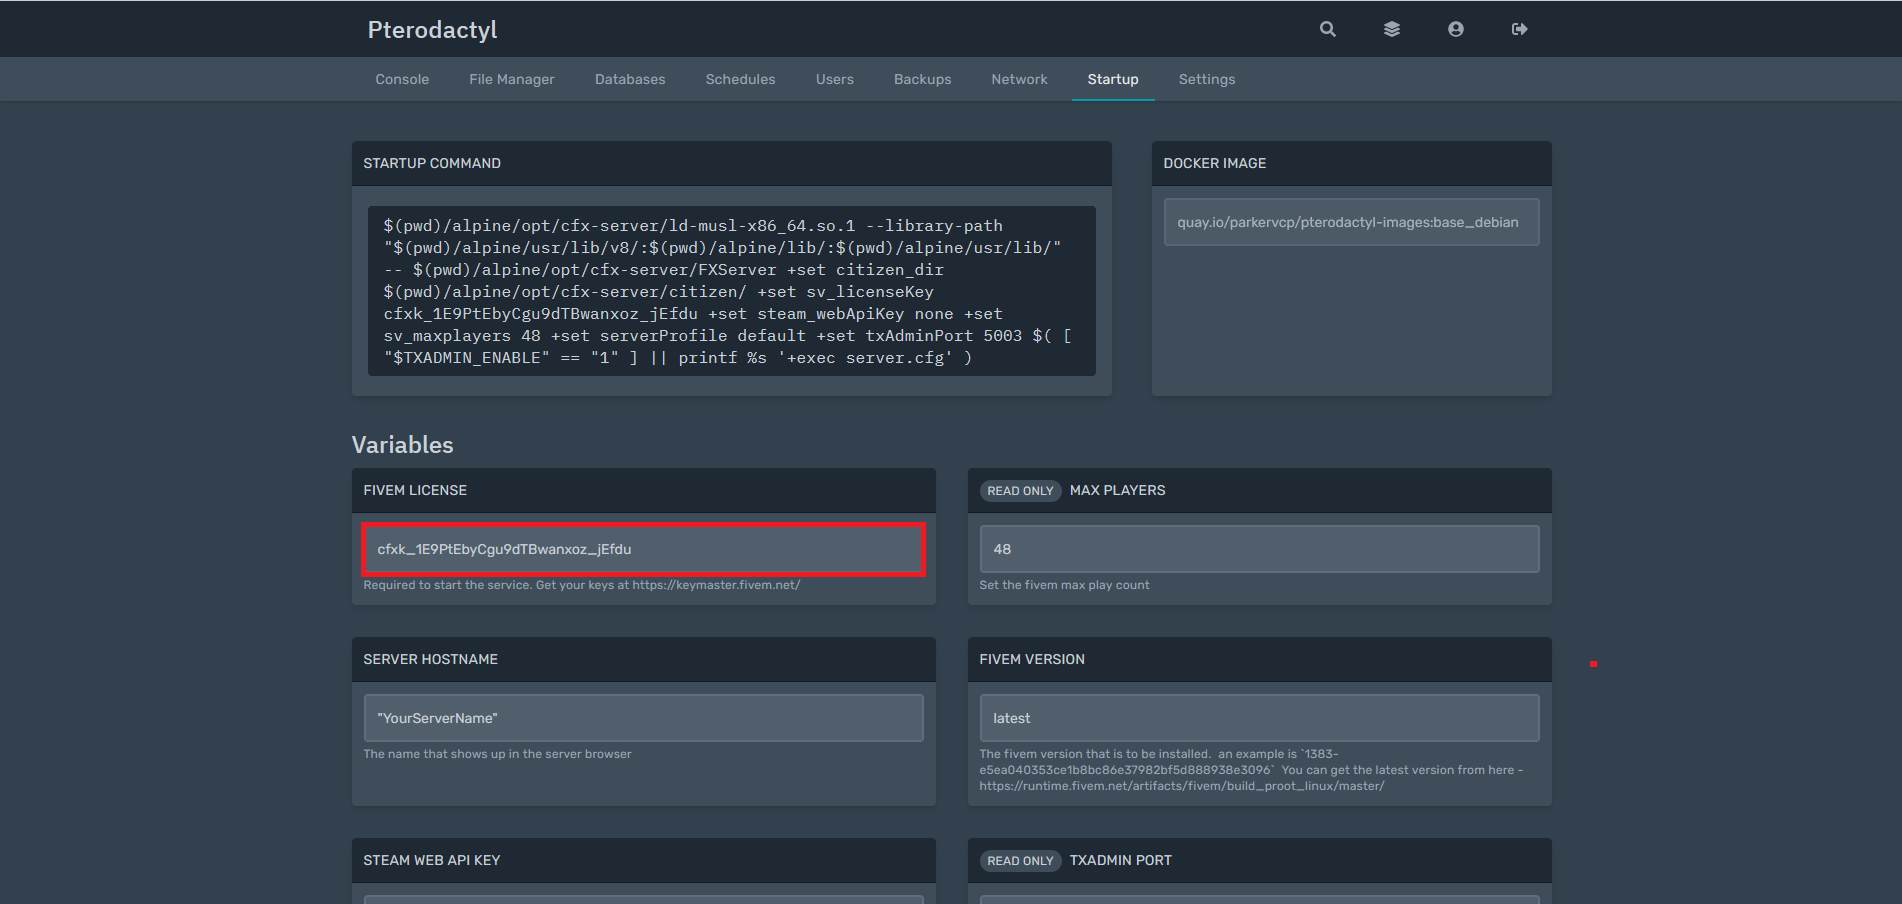Click FIVEM LICENSE header label
Image resolution: width=1902 pixels, height=904 pixels.
point(415,490)
